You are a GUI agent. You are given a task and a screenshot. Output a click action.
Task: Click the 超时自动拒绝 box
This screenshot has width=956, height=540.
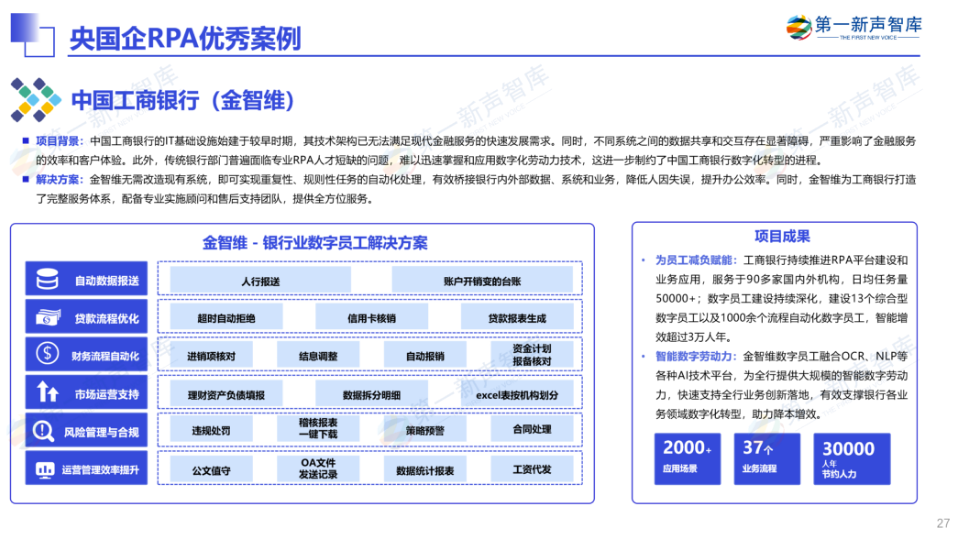pos(226,318)
